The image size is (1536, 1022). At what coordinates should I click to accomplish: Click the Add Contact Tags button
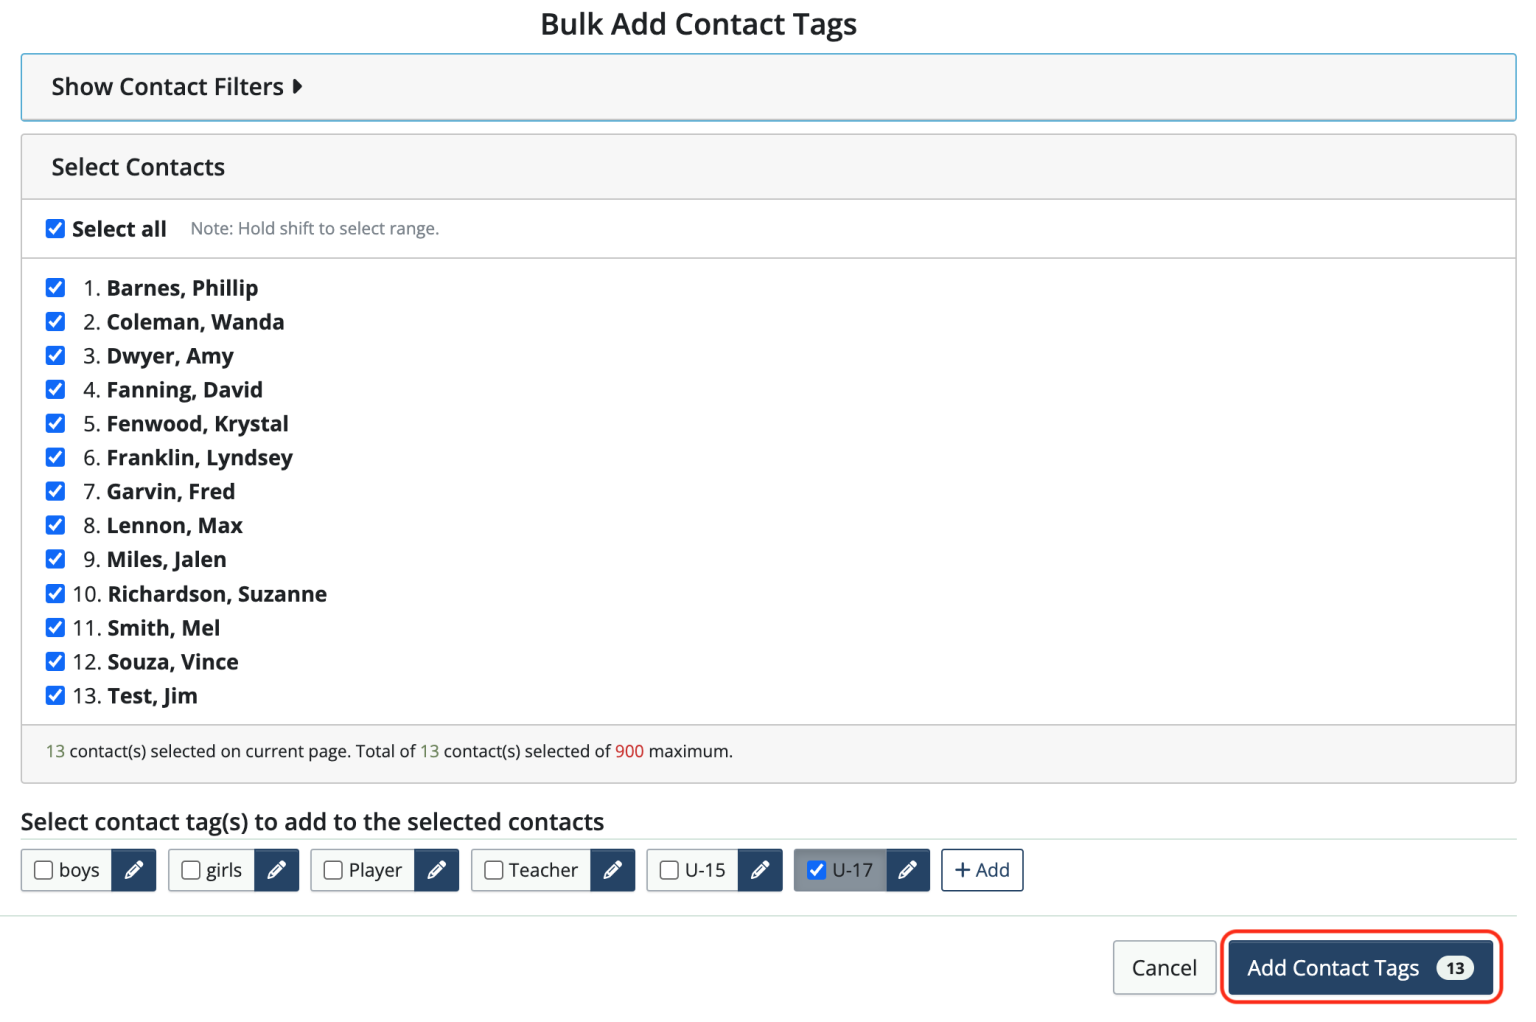pyautogui.click(x=1359, y=967)
